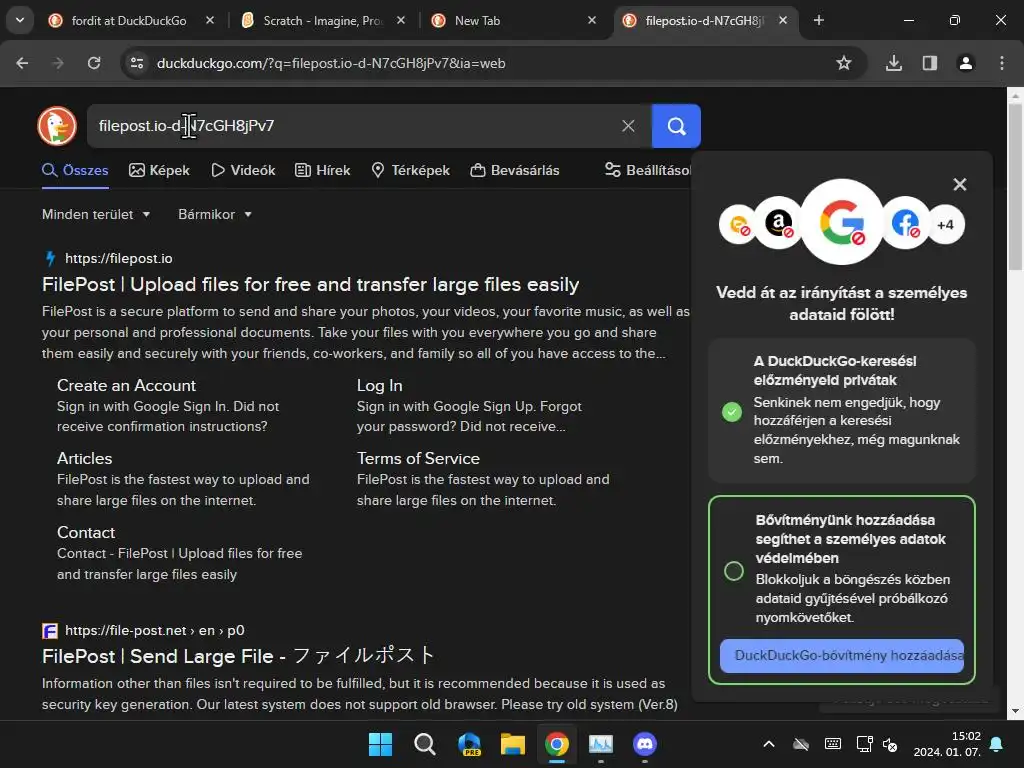This screenshot has width=1024, height=768.
Task: Switch to Térképek tab
Action: tap(410, 170)
